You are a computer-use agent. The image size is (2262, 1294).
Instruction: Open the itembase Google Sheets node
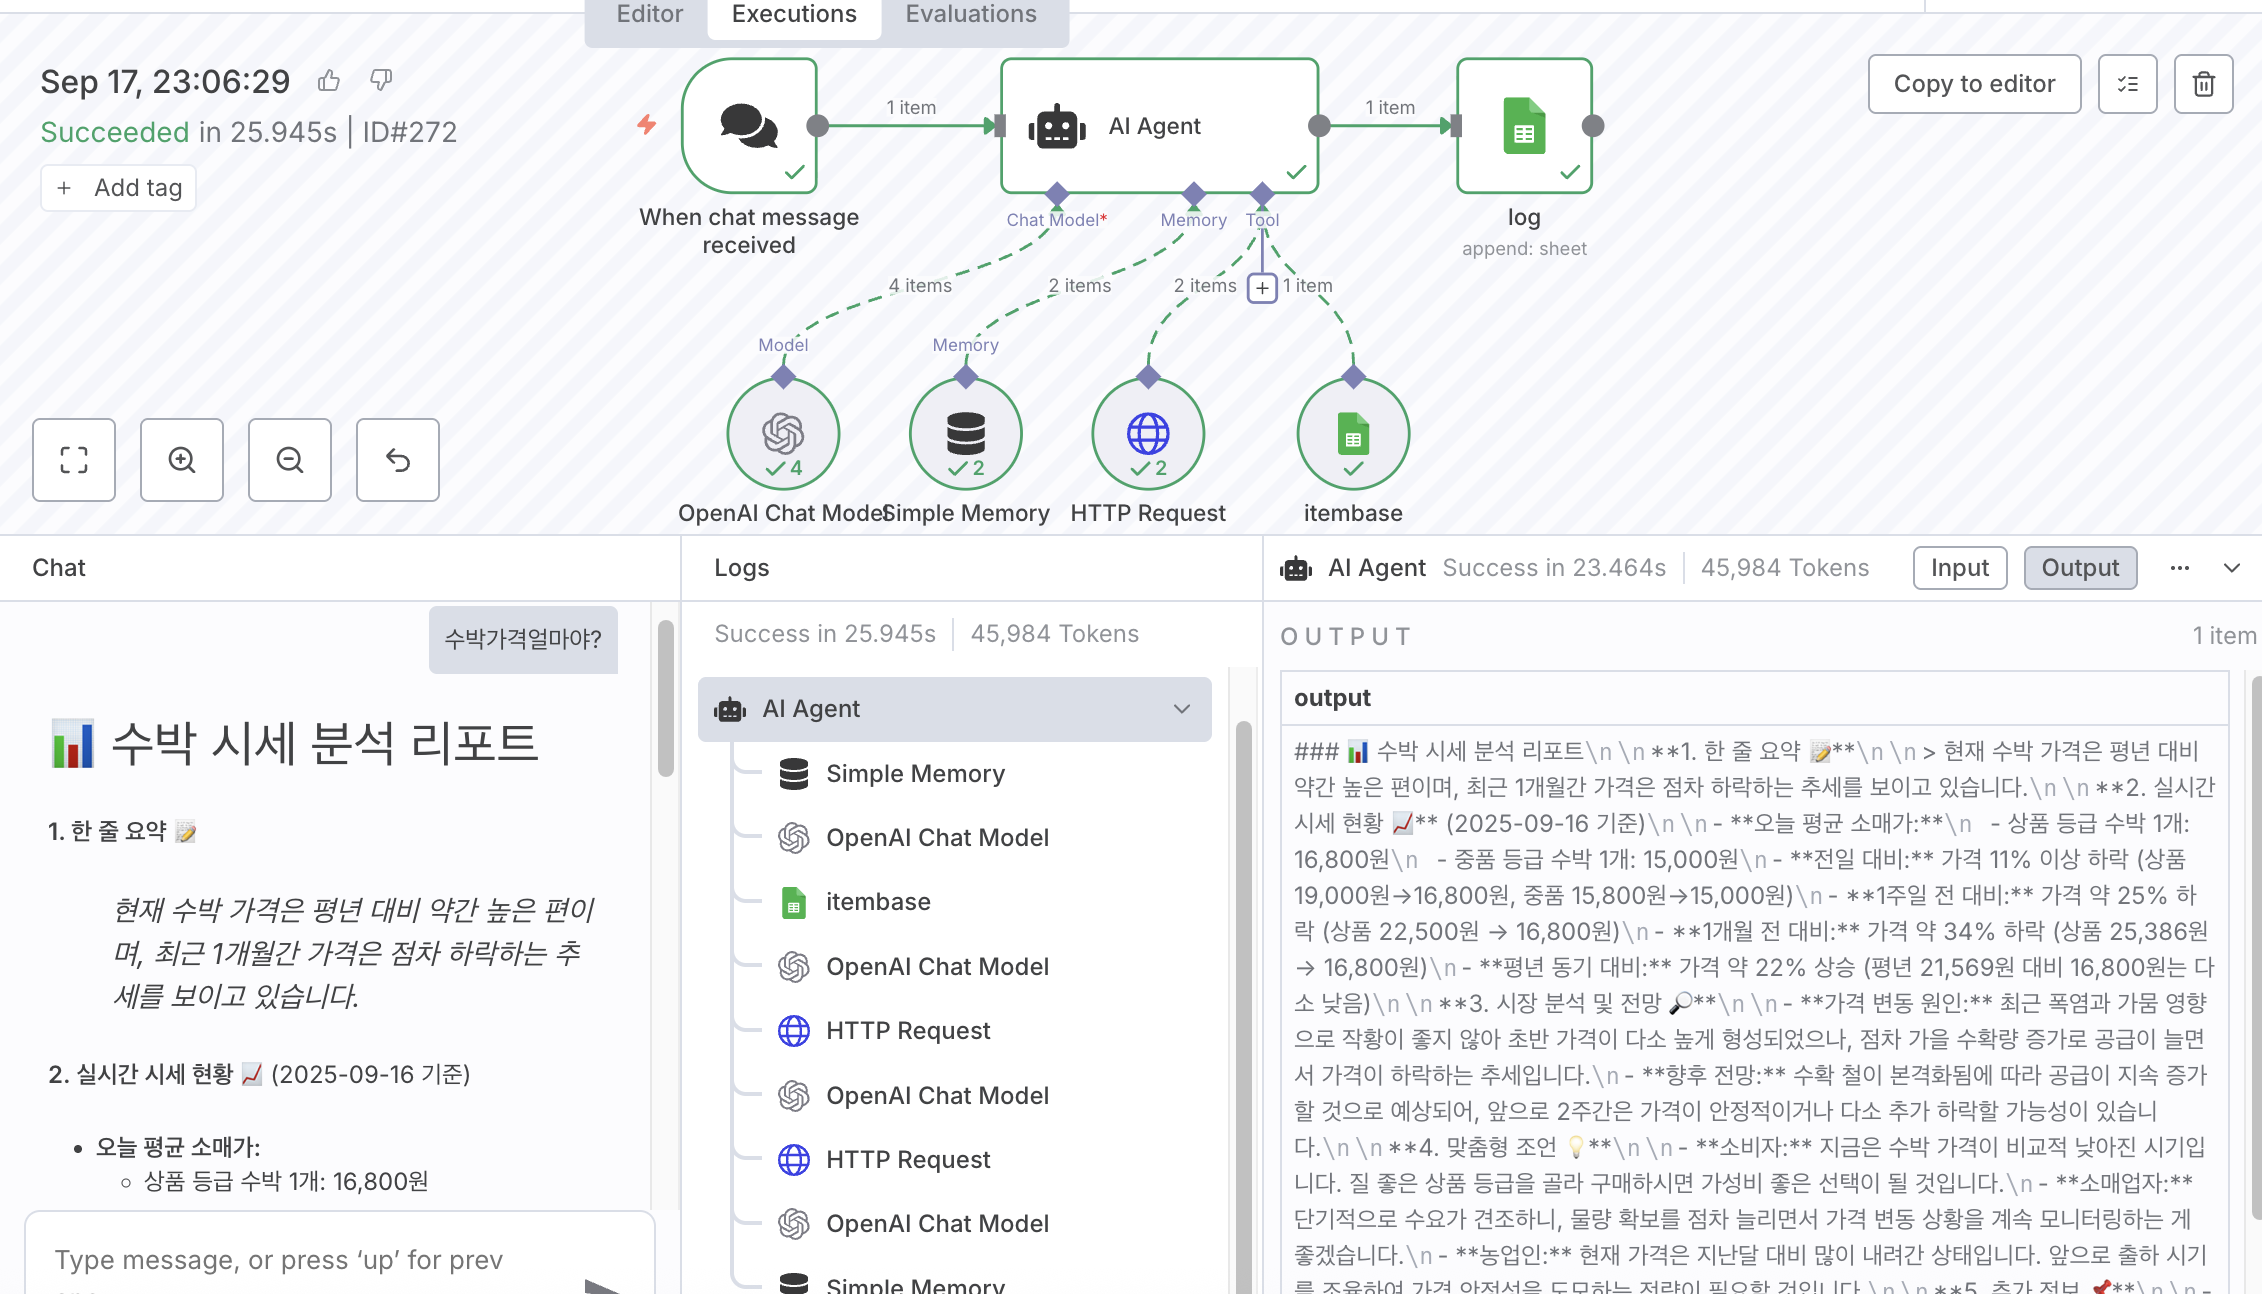coord(1353,434)
